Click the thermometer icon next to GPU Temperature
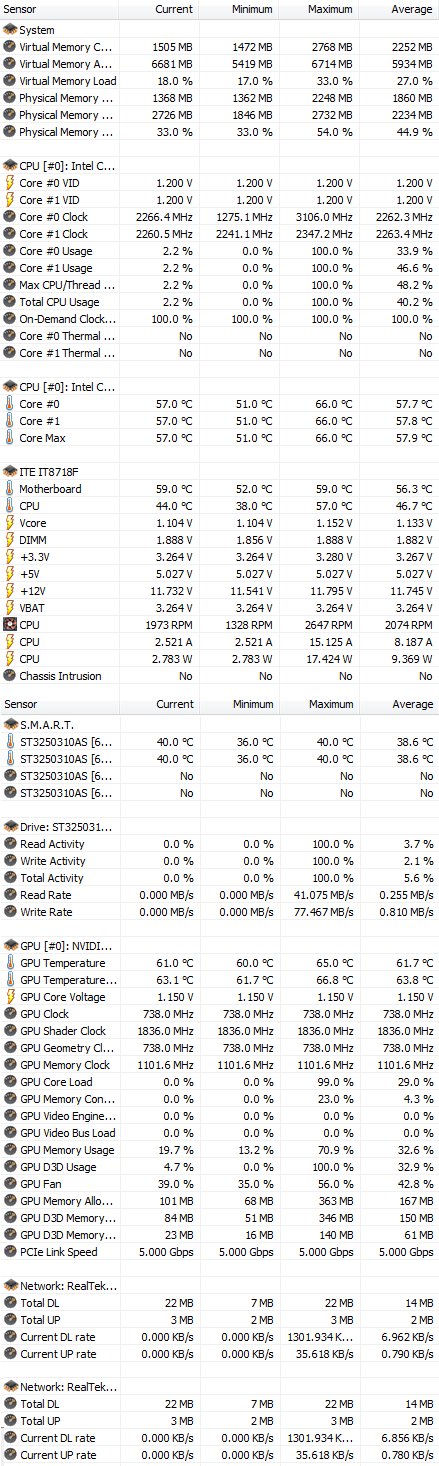439x1466 pixels. click(x=10, y=963)
